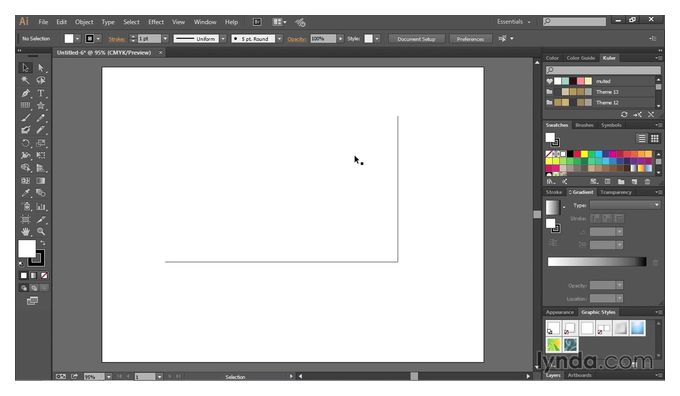Select the Artboard tool
The image size is (680, 396).
click(26, 219)
